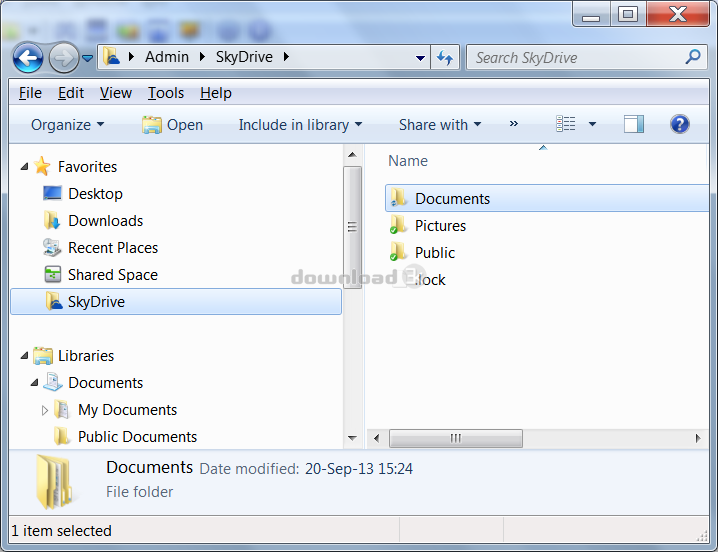Open the address bar history dropdown
This screenshot has width=718, height=552.
point(420,58)
